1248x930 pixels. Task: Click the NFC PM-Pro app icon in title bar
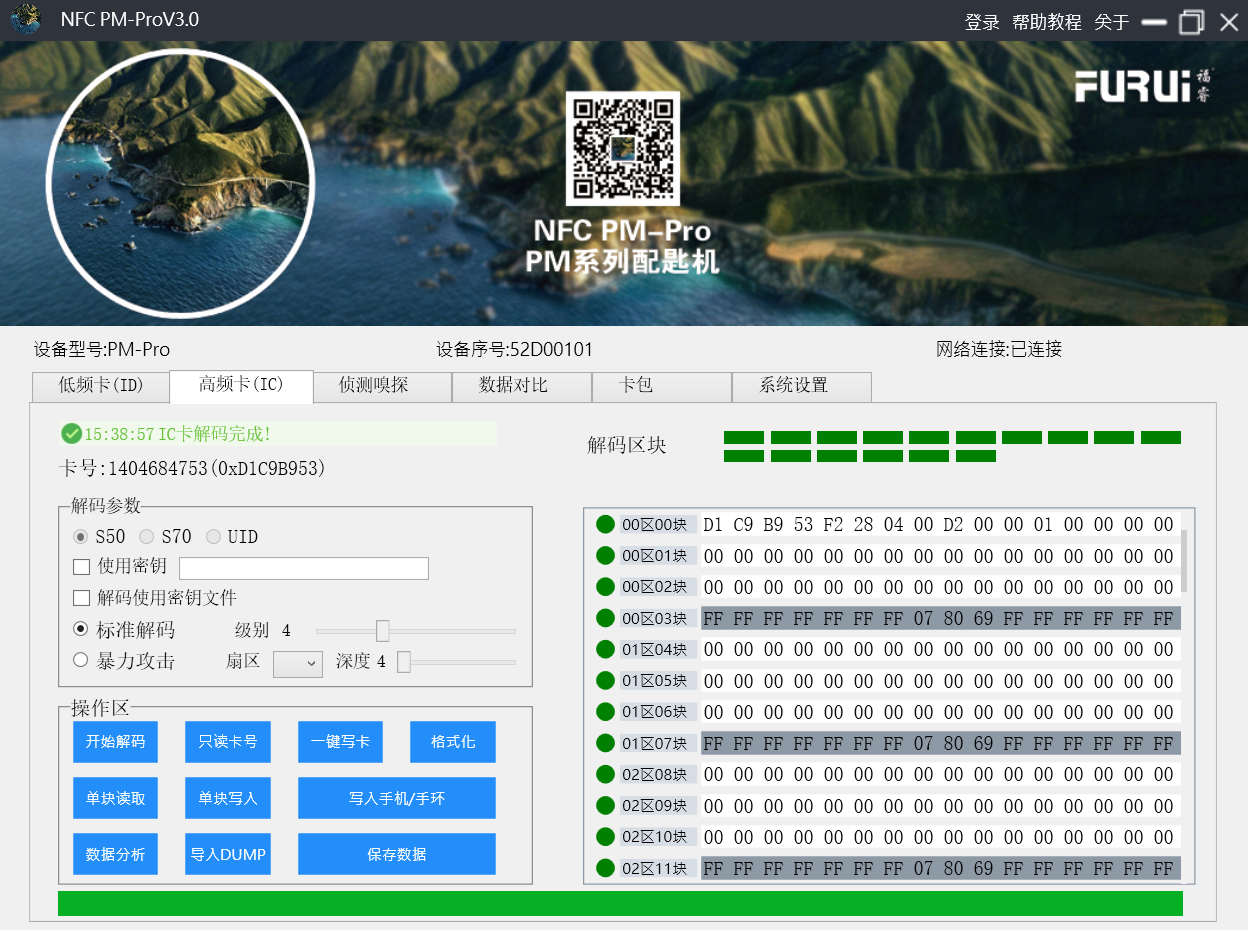[26, 20]
